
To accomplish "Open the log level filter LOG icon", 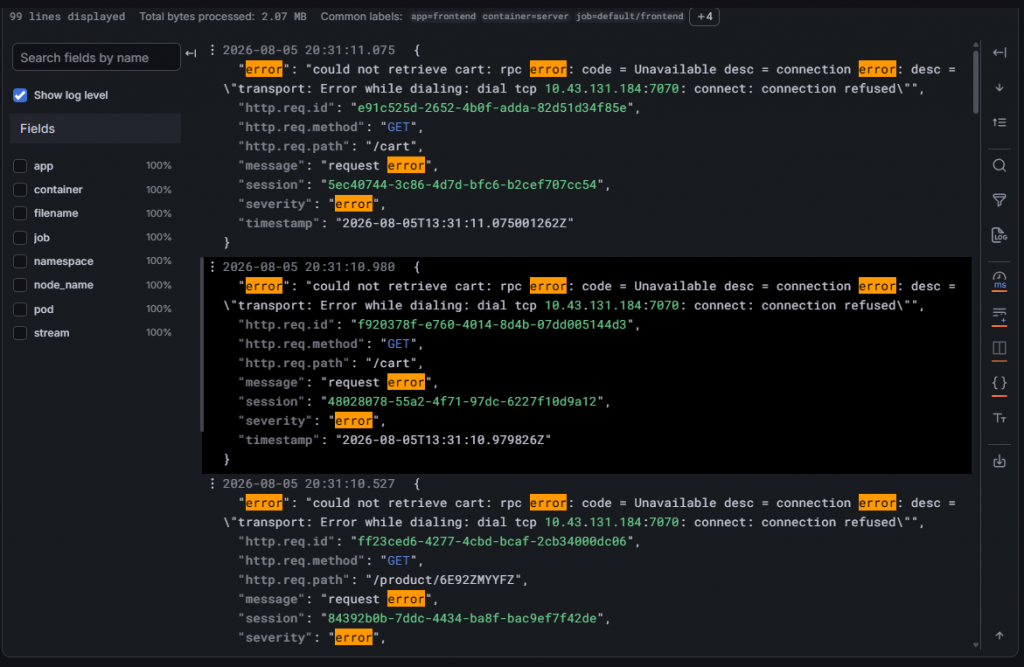I will point(999,235).
